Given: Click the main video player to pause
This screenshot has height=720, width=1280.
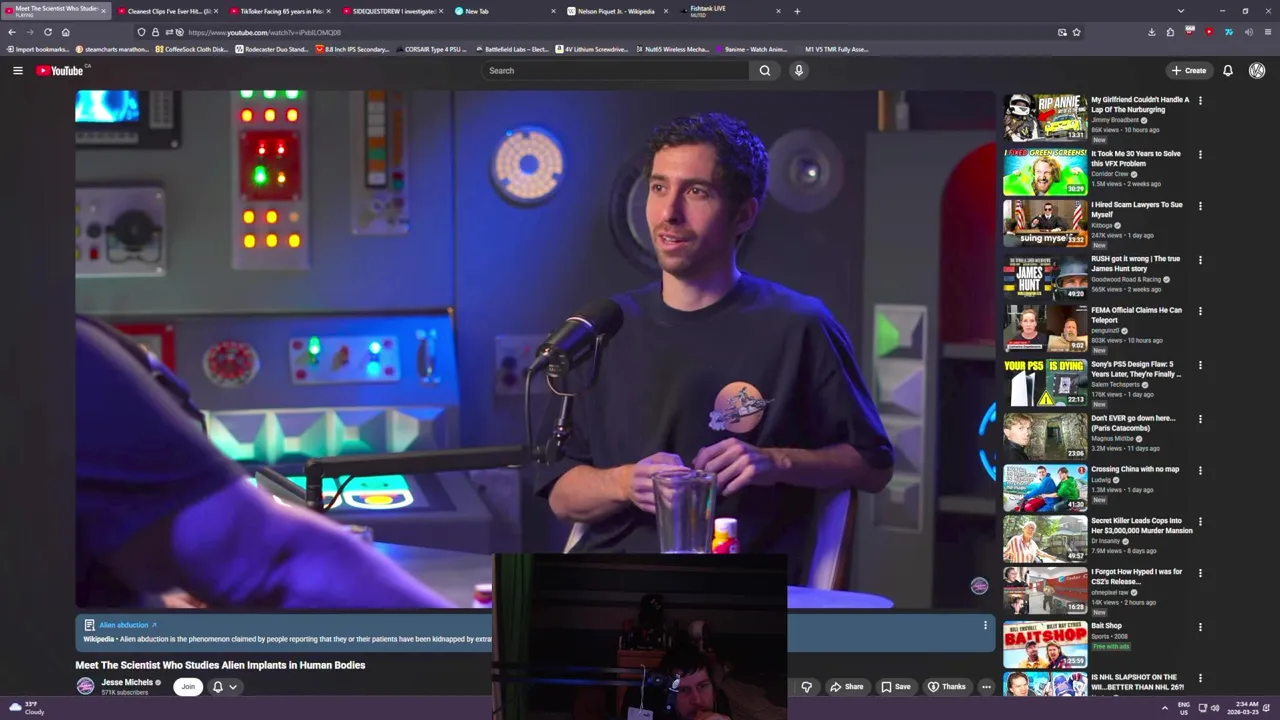Looking at the screenshot, I should (535, 349).
